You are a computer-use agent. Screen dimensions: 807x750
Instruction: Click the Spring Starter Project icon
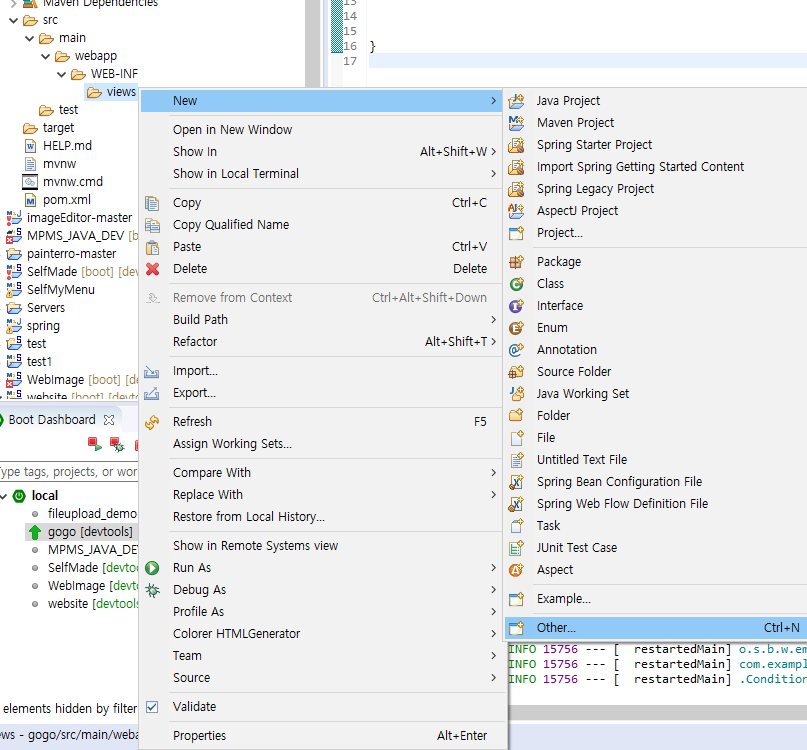[x=516, y=145]
